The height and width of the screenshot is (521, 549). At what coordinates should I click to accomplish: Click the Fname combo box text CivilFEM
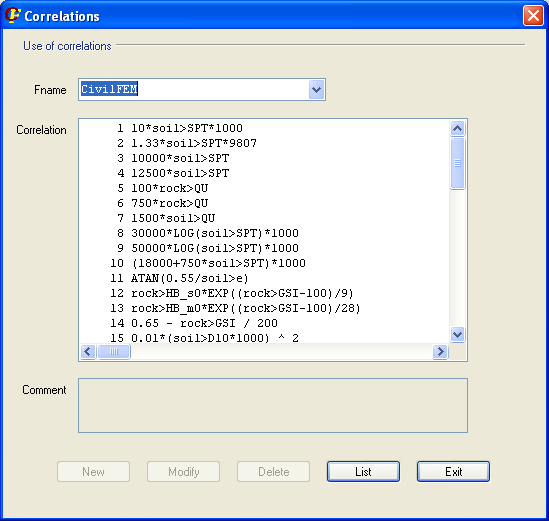[109, 89]
